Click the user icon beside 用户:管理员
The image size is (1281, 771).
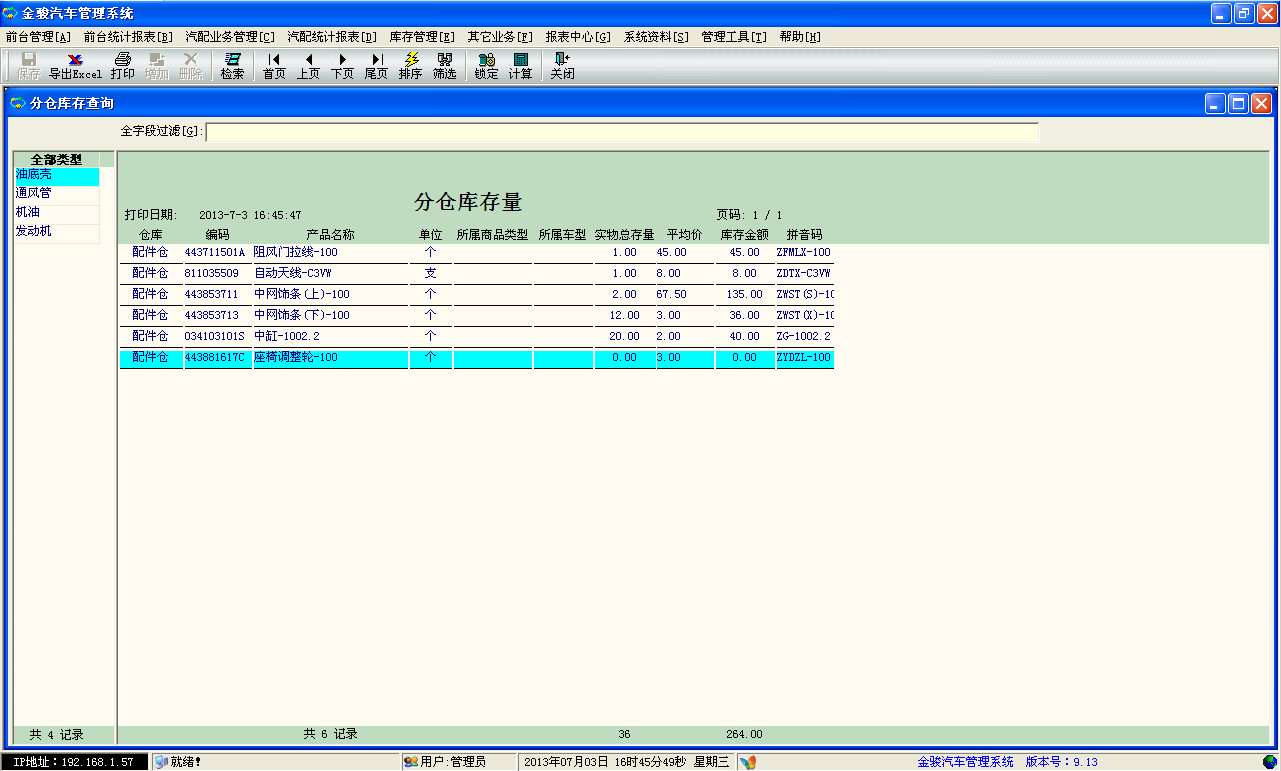coord(411,762)
